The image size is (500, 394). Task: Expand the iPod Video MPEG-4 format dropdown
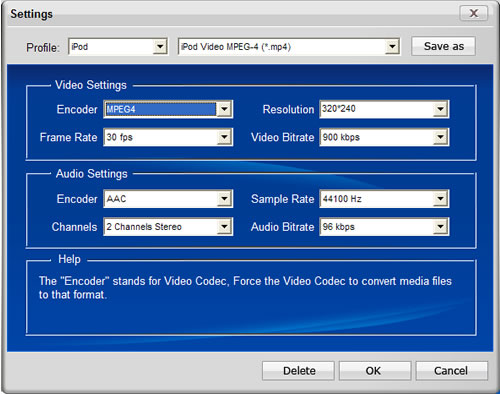392,46
